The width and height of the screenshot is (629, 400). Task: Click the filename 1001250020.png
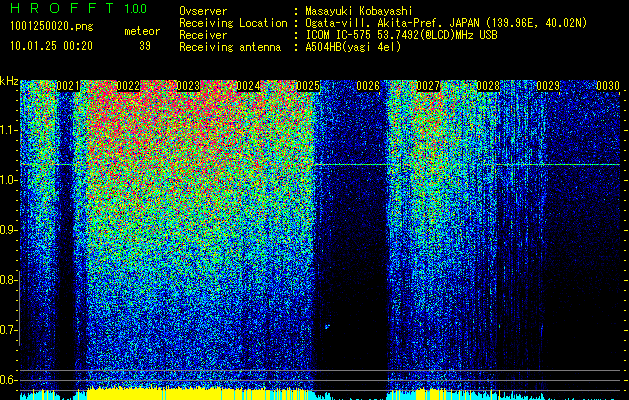pyautogui.click(x=52, y=26)
